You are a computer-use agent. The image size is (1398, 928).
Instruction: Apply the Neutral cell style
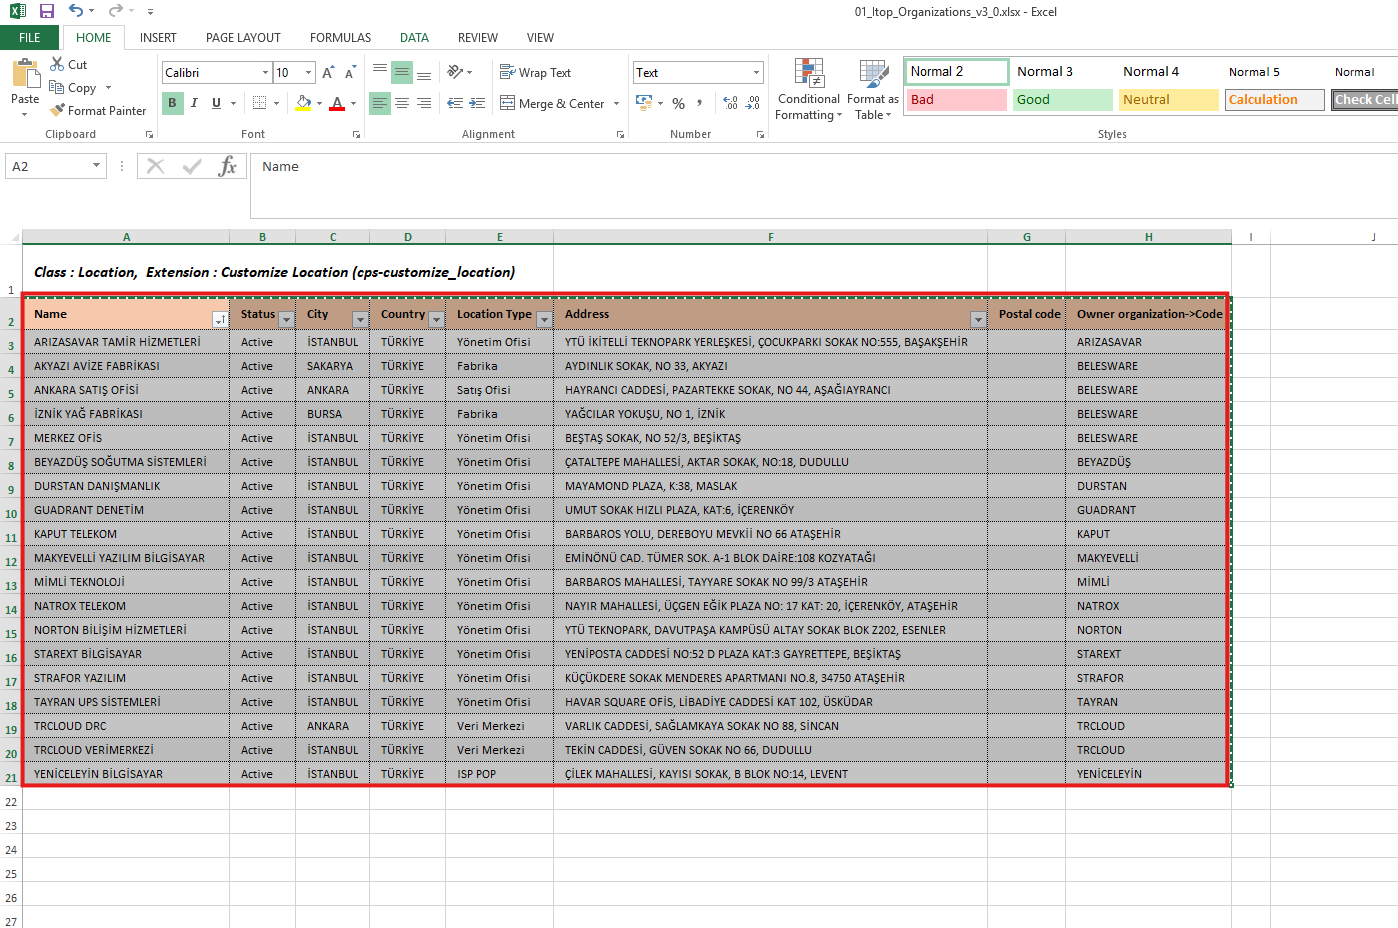[x=1168, y=100]
